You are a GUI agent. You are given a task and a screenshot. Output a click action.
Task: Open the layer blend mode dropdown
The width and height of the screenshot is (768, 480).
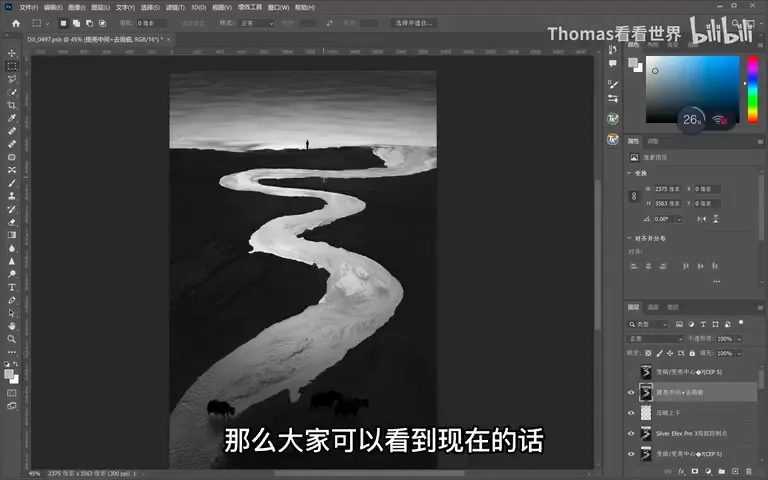click(x=655, y=339)
